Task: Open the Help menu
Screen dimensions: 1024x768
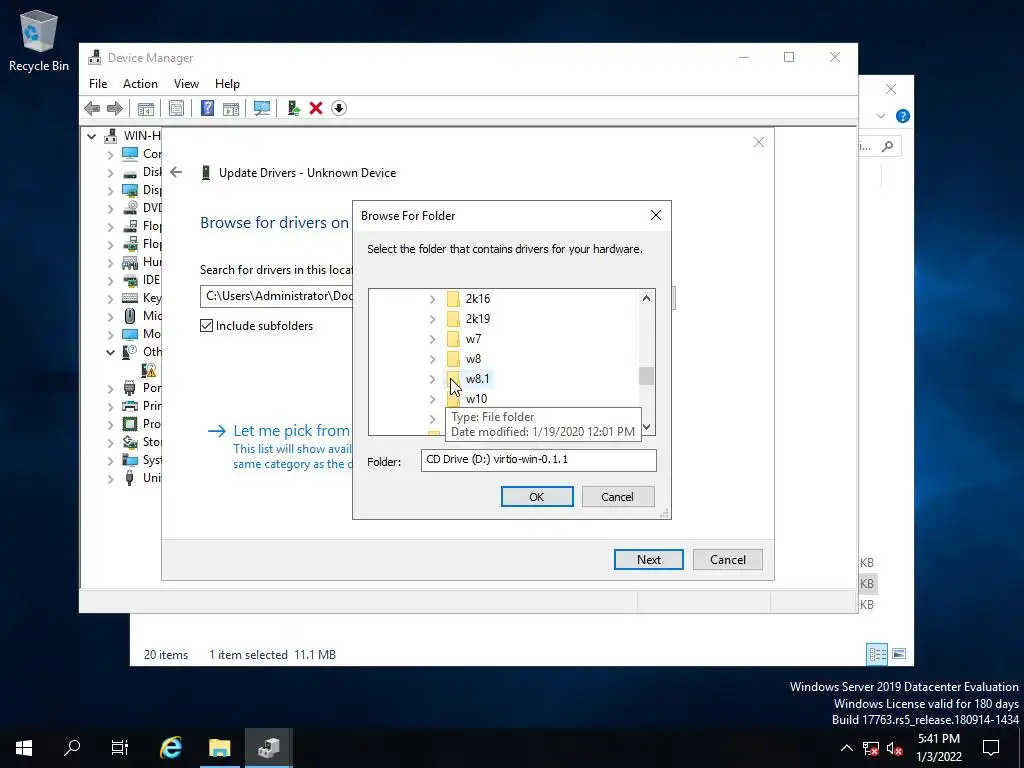Action: point(227,84)
